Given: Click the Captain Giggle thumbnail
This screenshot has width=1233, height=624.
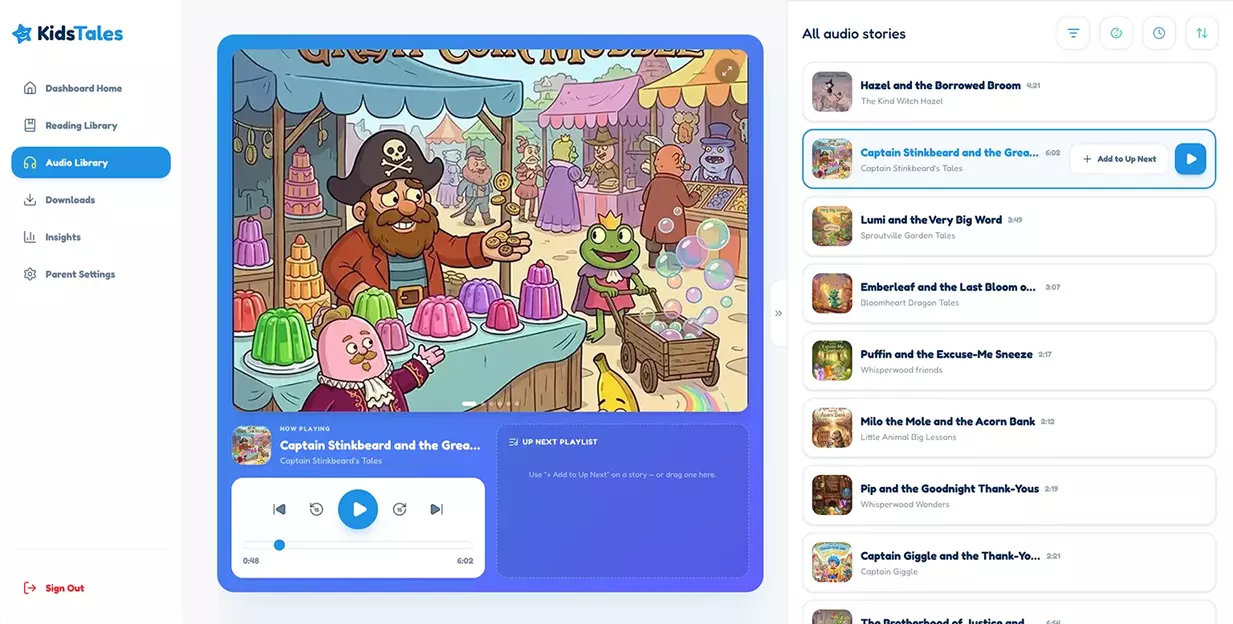Looking at the screenshot, I should click(x=832, y=562).
